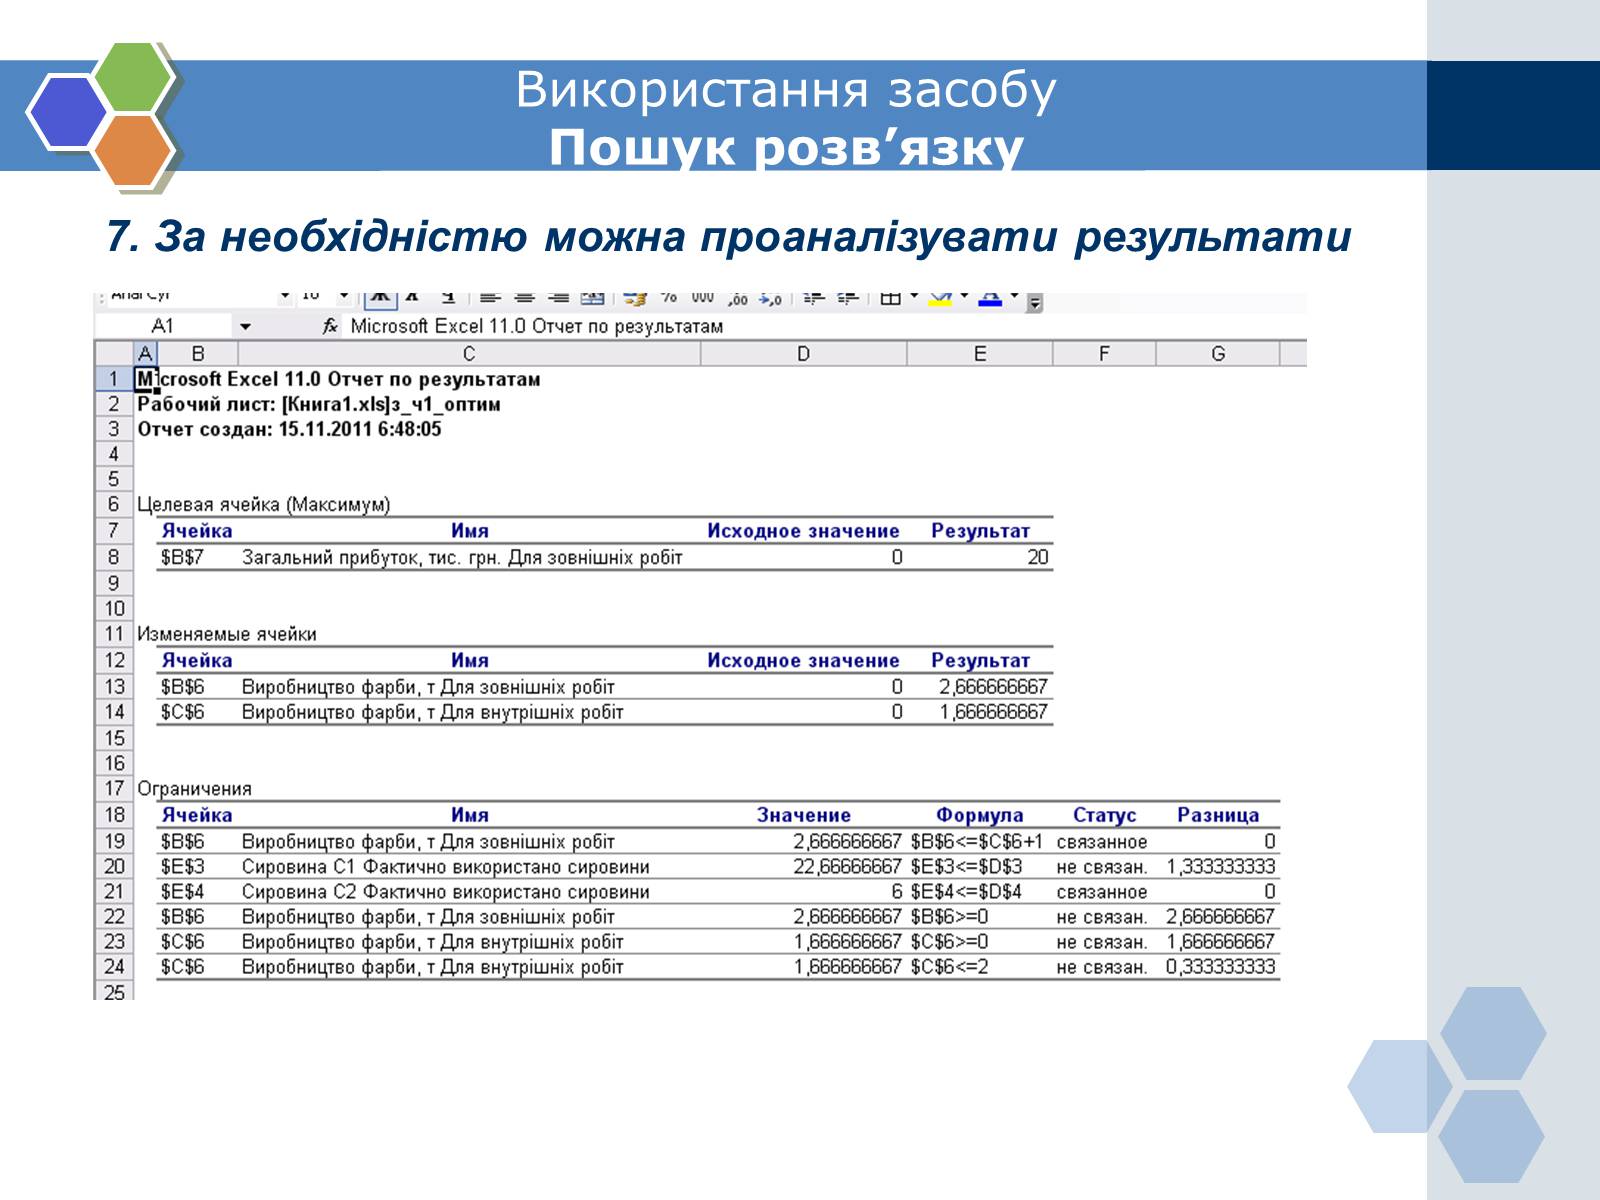Screen dimensions: 1600x1200
Task: Open fill color dropdown arrow
Action: (964, 296)
